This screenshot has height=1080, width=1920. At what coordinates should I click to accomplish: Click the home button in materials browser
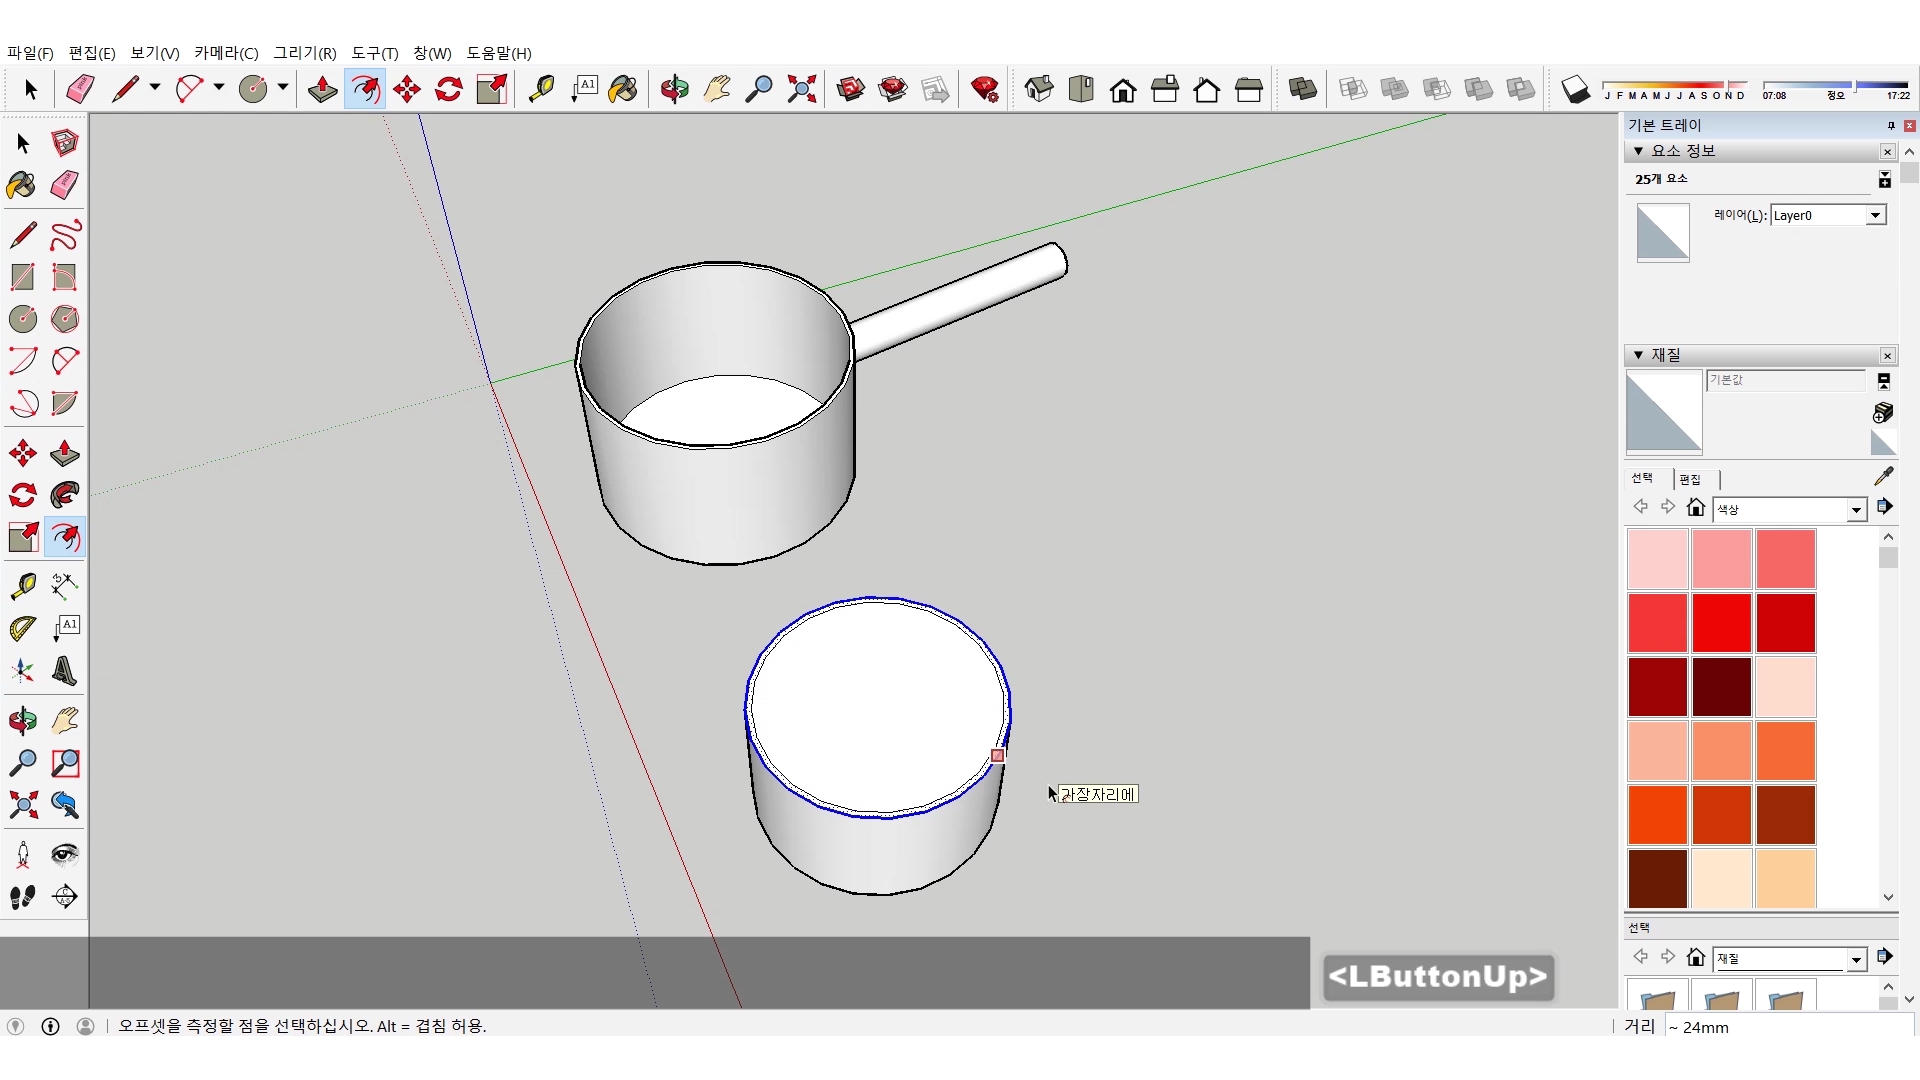[1695, 508]
